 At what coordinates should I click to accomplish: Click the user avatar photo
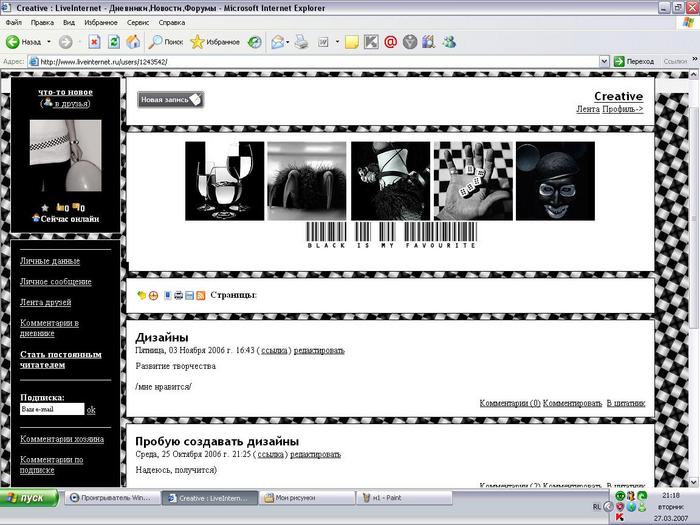coord(66,155)
